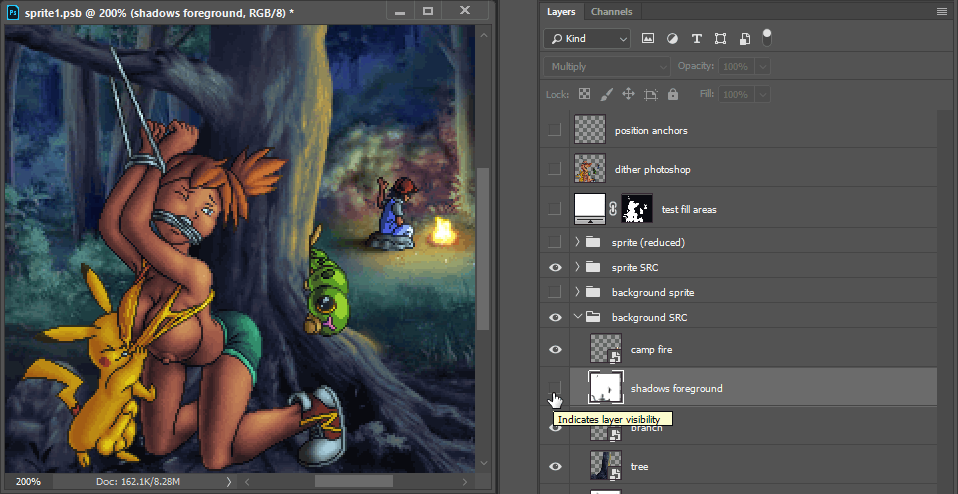The image size is (958, 494).
Task: Collapse the background SRC group
Action: 577,317
